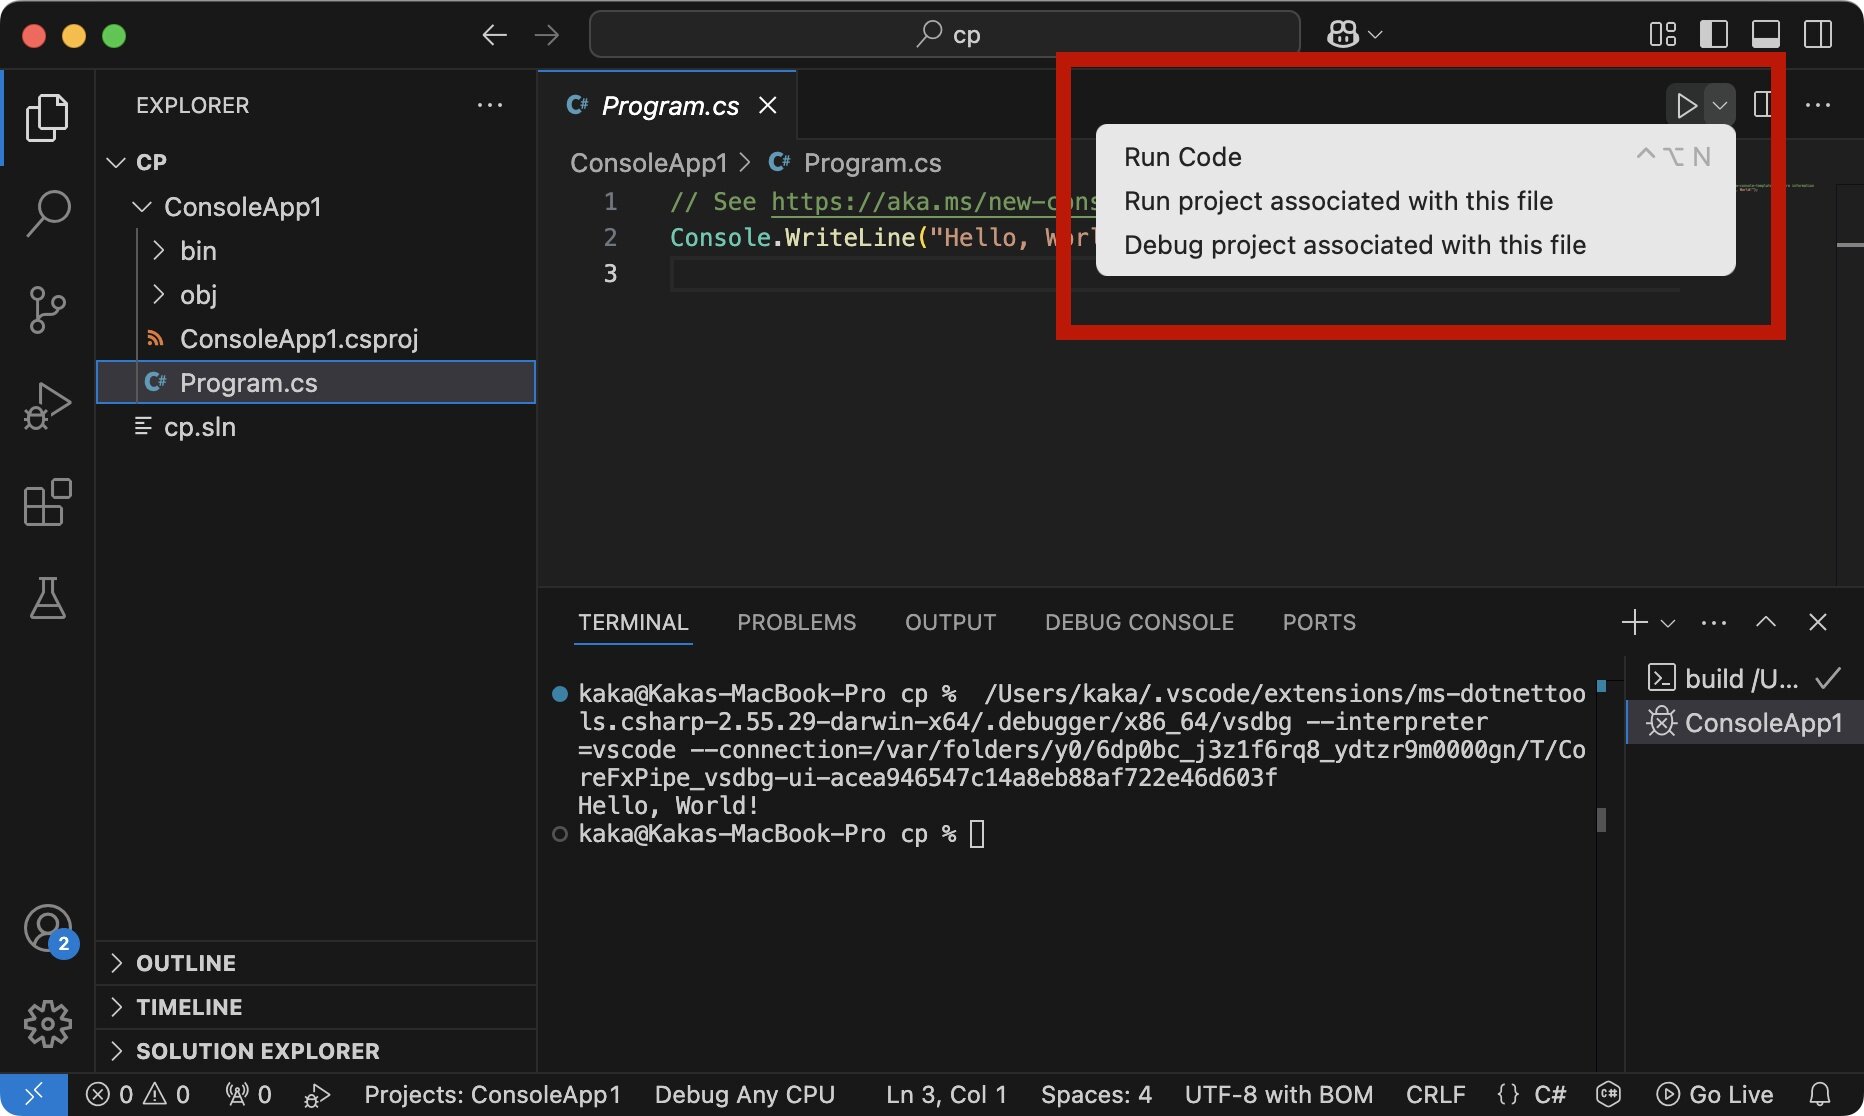Switch to the PROBLEMS tab
This screenshot has height=1116, width=1864.
(x=796, y=622)
